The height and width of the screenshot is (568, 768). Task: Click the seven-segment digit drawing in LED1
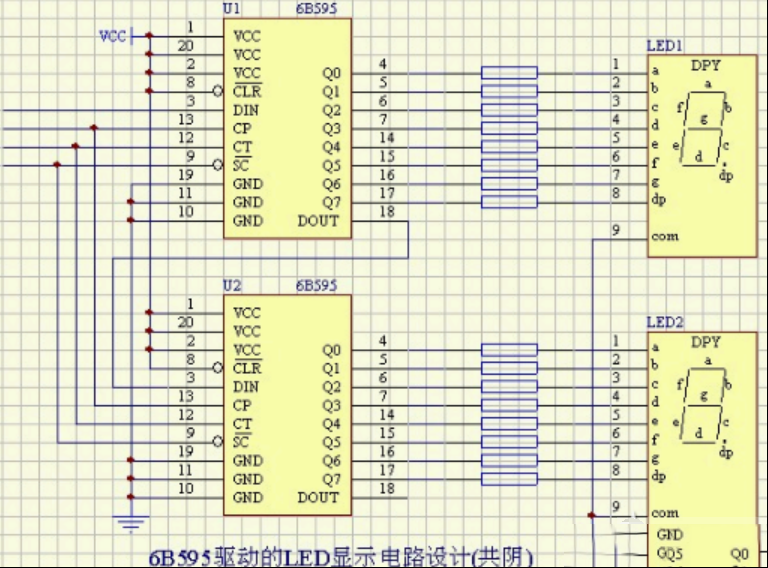[704, 129]
